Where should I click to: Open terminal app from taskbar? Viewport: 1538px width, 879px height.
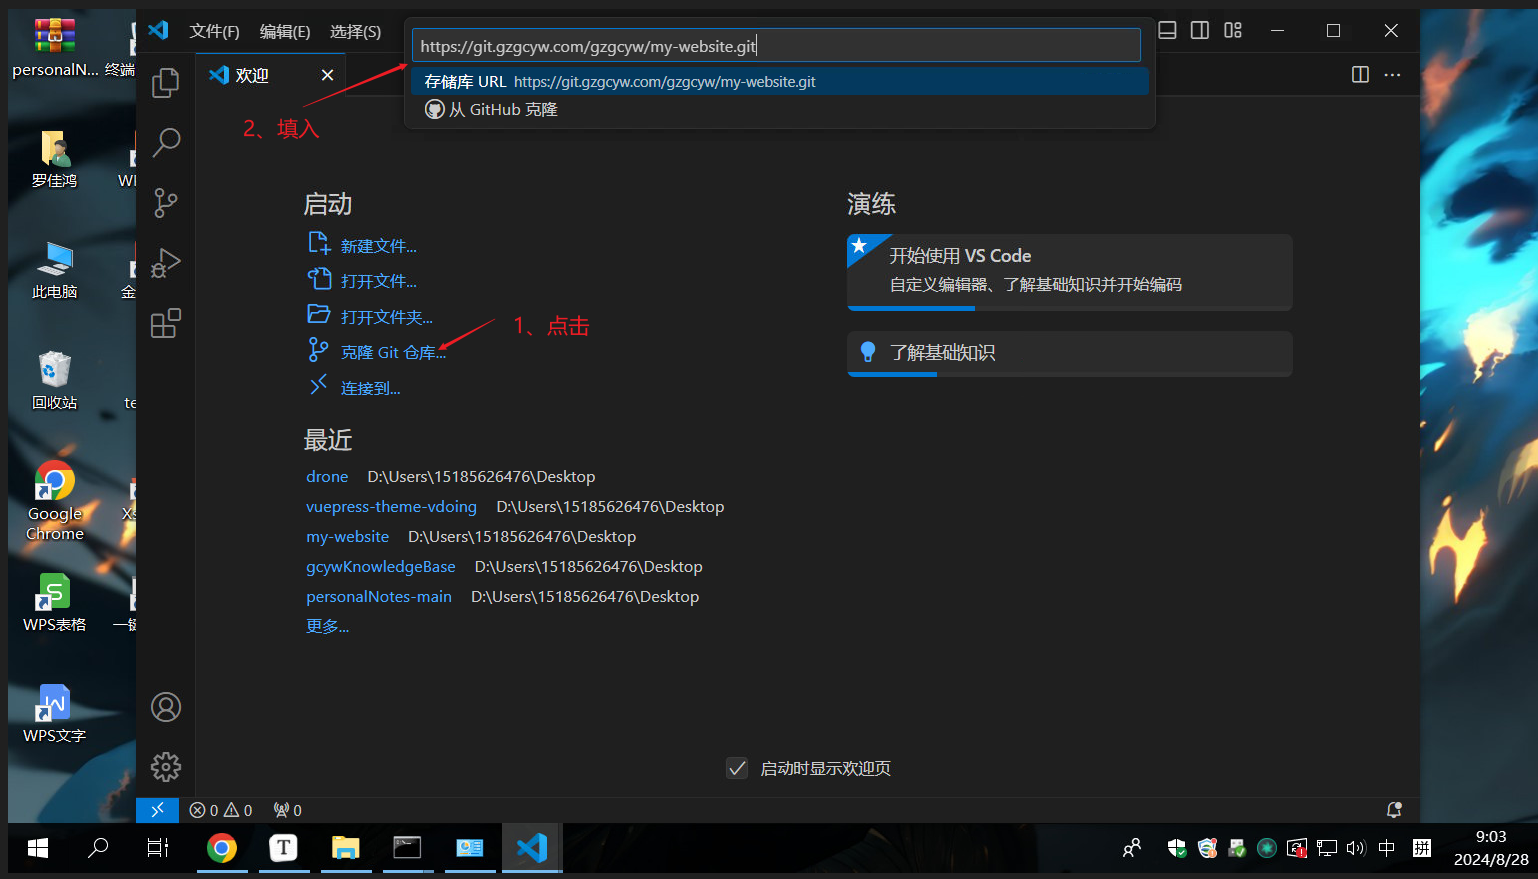pos(407,848)
